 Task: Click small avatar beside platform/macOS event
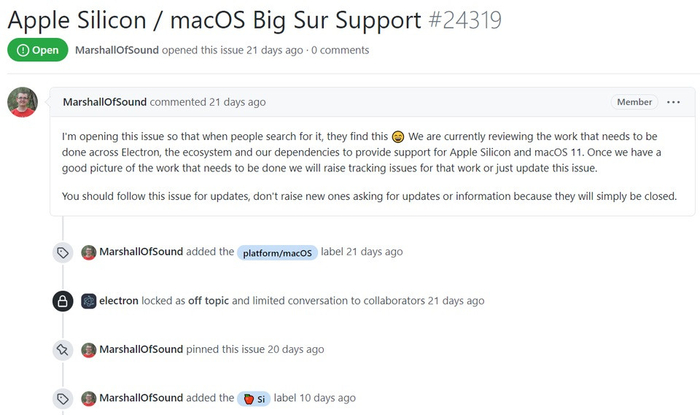tap(88, 252)
